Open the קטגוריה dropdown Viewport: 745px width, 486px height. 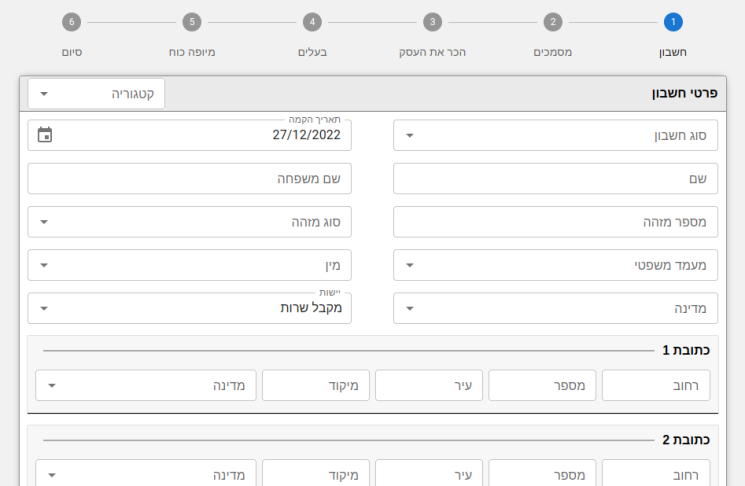tap(96, 94)
